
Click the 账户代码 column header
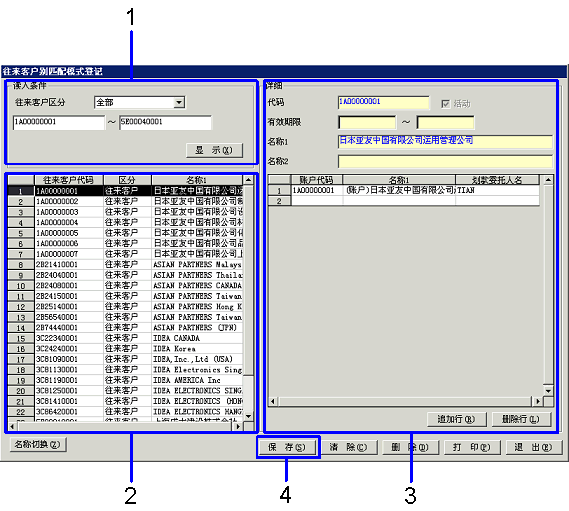pyautogui.click(x=316, y=180)
